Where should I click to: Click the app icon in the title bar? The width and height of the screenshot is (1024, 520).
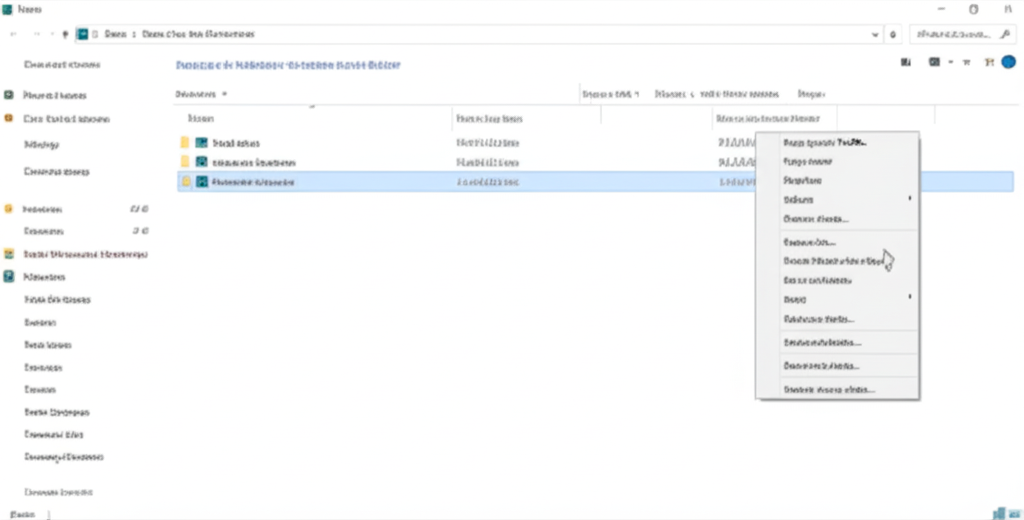8,9
